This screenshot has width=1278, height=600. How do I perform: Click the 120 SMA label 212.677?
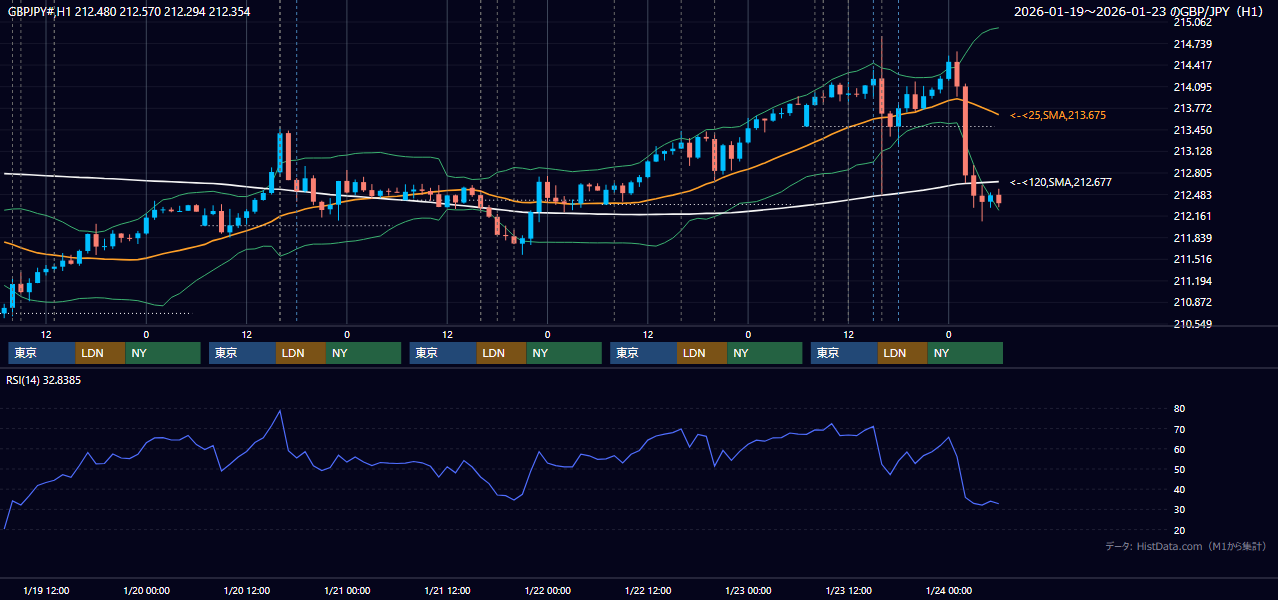tap(1061, 183)
